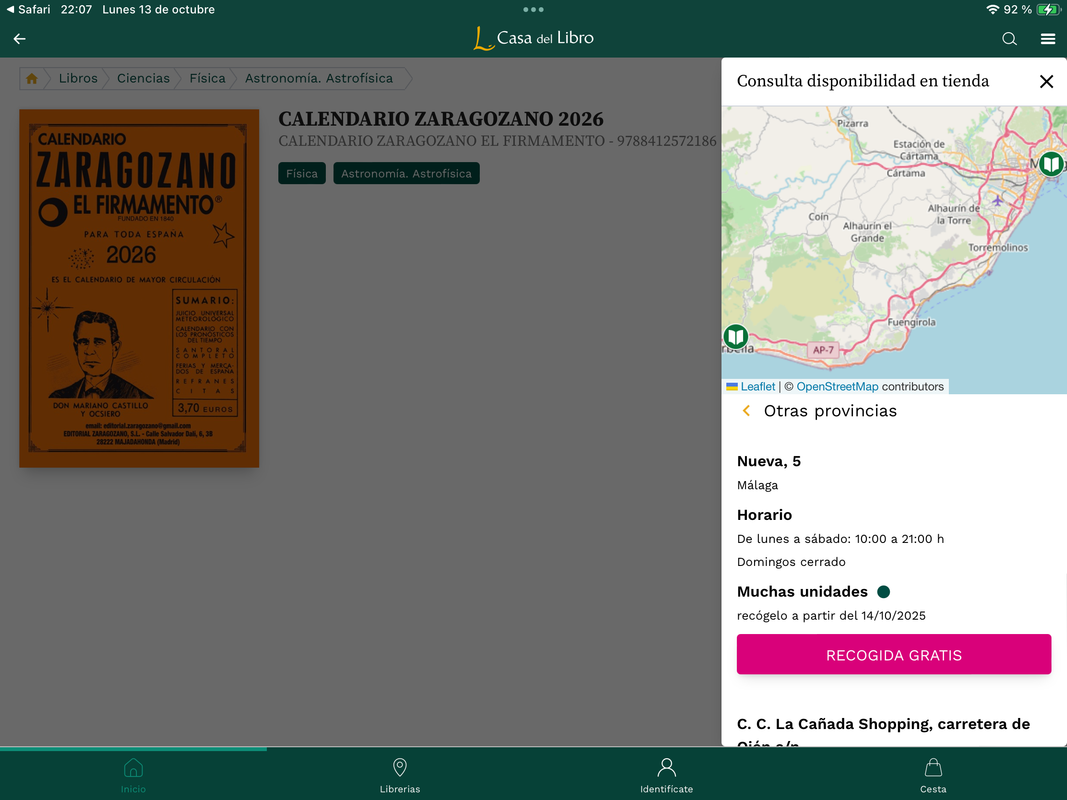
Task: Switch to the Identifícate tab
Action: [667, 775]
